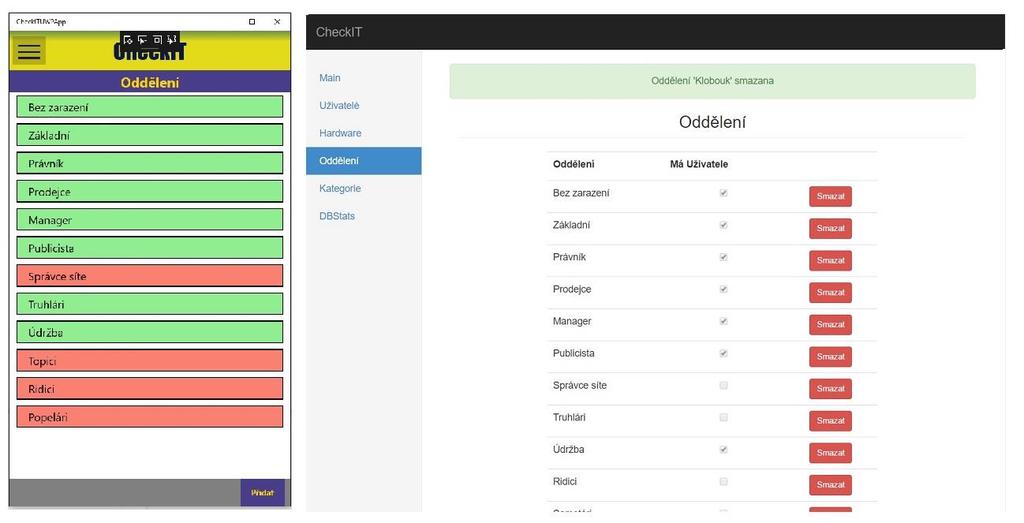Select green Manager item in app list
Viewport: 1024px width, 523px height.
click(150, 220)
